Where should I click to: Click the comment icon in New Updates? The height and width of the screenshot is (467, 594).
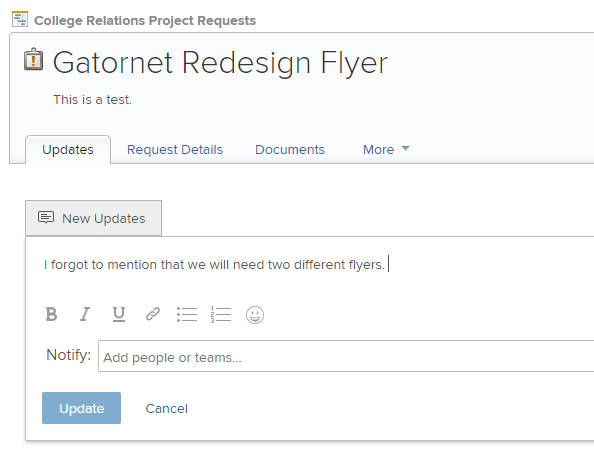tap(46, 217)
